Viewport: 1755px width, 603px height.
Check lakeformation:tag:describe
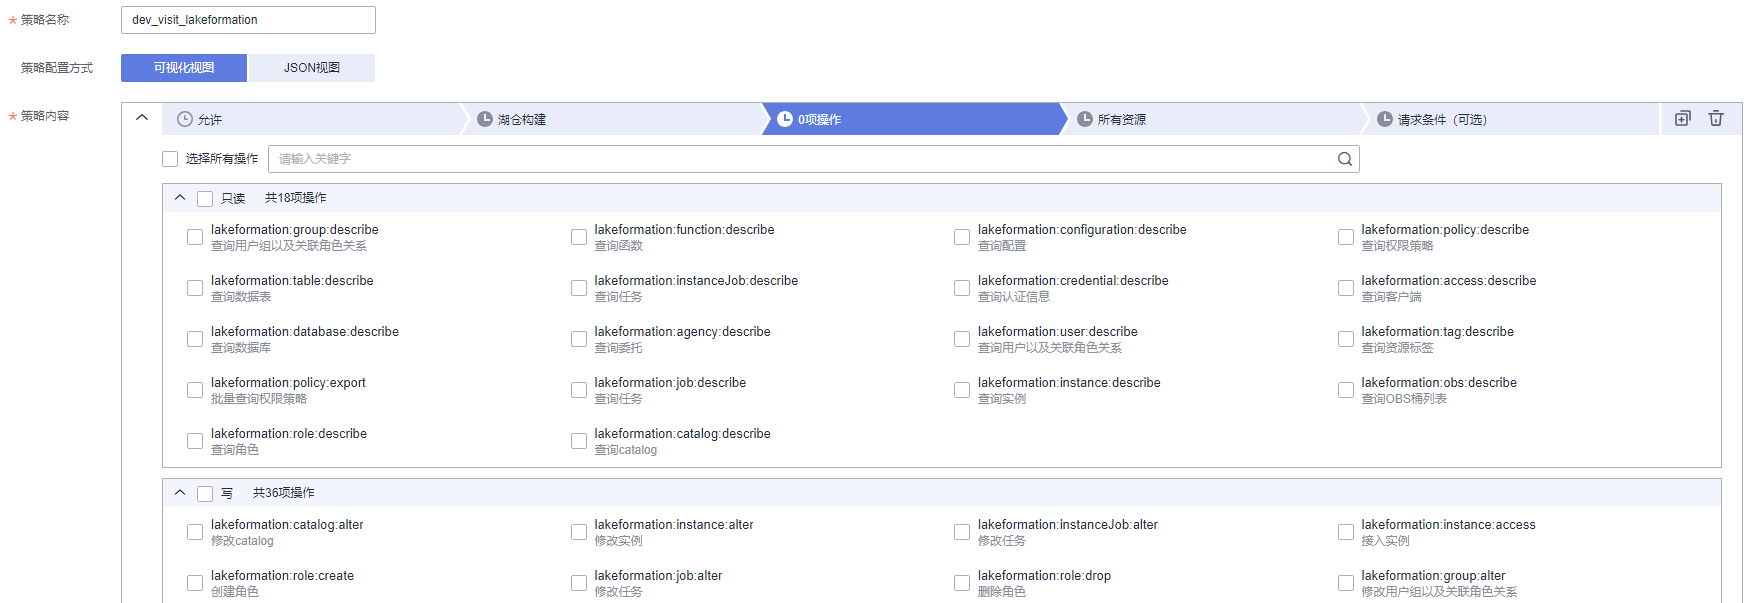click(1346, 339)
